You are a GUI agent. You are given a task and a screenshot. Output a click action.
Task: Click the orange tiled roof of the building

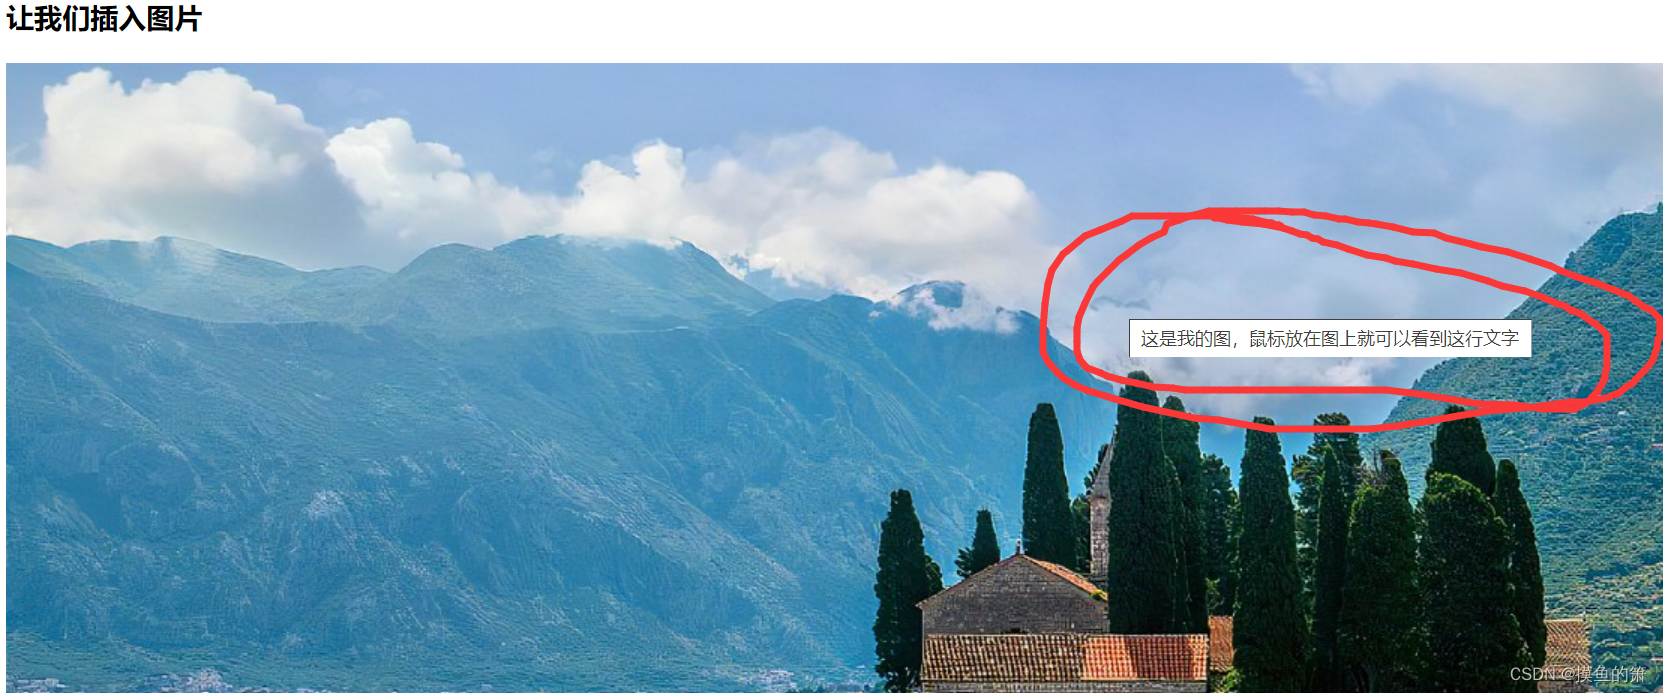pyautogui.click(x=1145, y=657)
